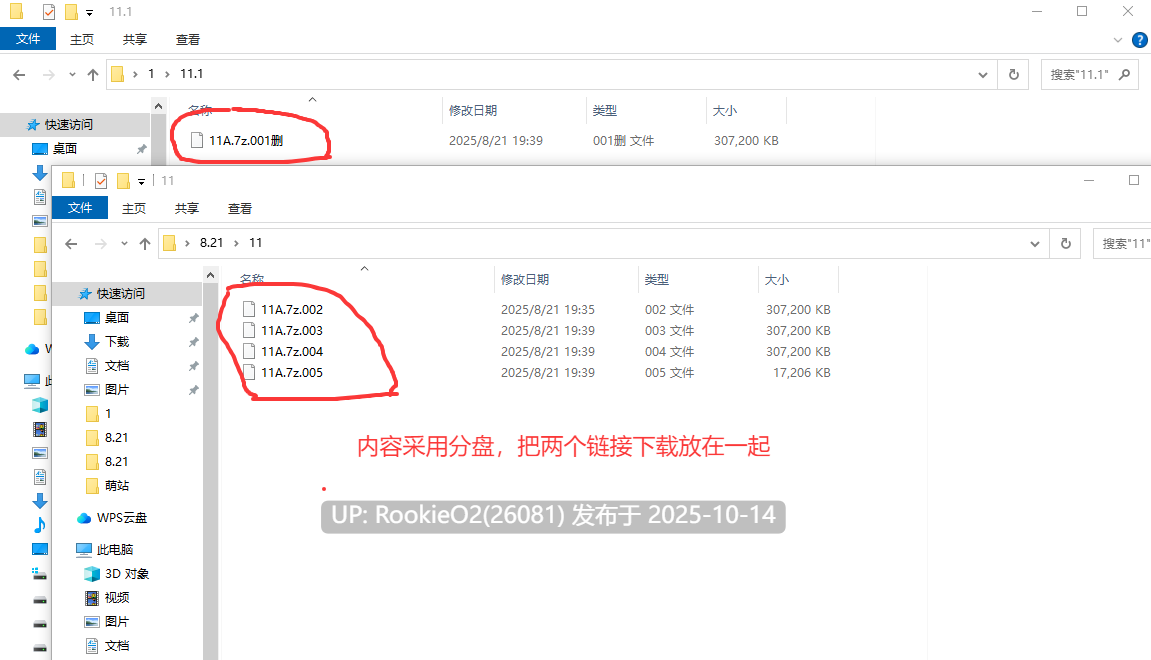Click 视频 film icon in 11 sidebar

[92, 598]
